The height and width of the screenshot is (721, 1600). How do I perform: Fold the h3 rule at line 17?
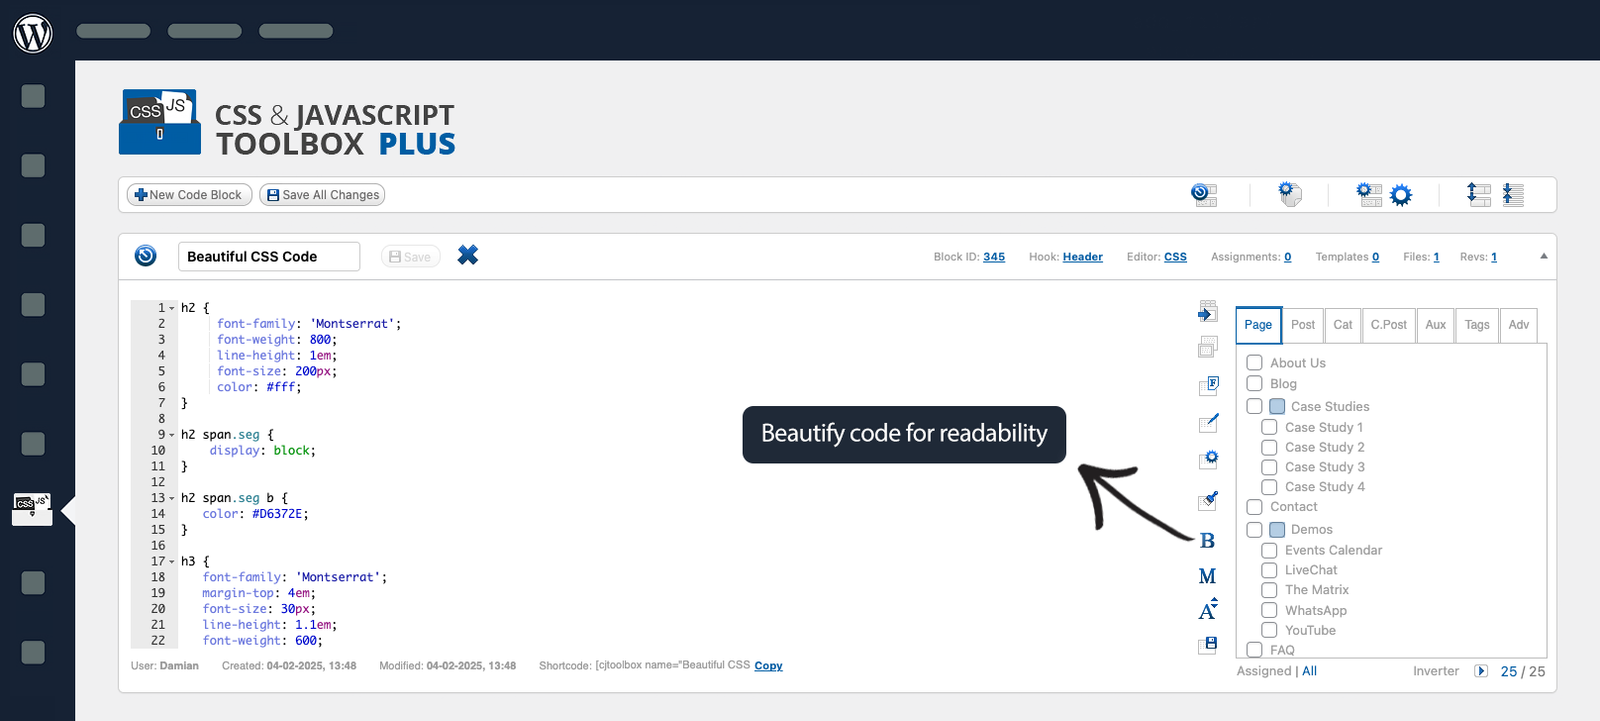[x=172, y=562]
